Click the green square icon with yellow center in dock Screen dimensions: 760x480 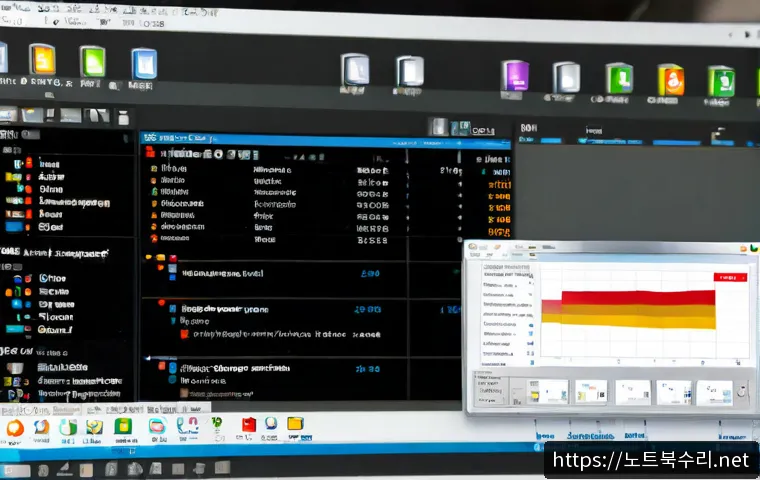(123, 427)
